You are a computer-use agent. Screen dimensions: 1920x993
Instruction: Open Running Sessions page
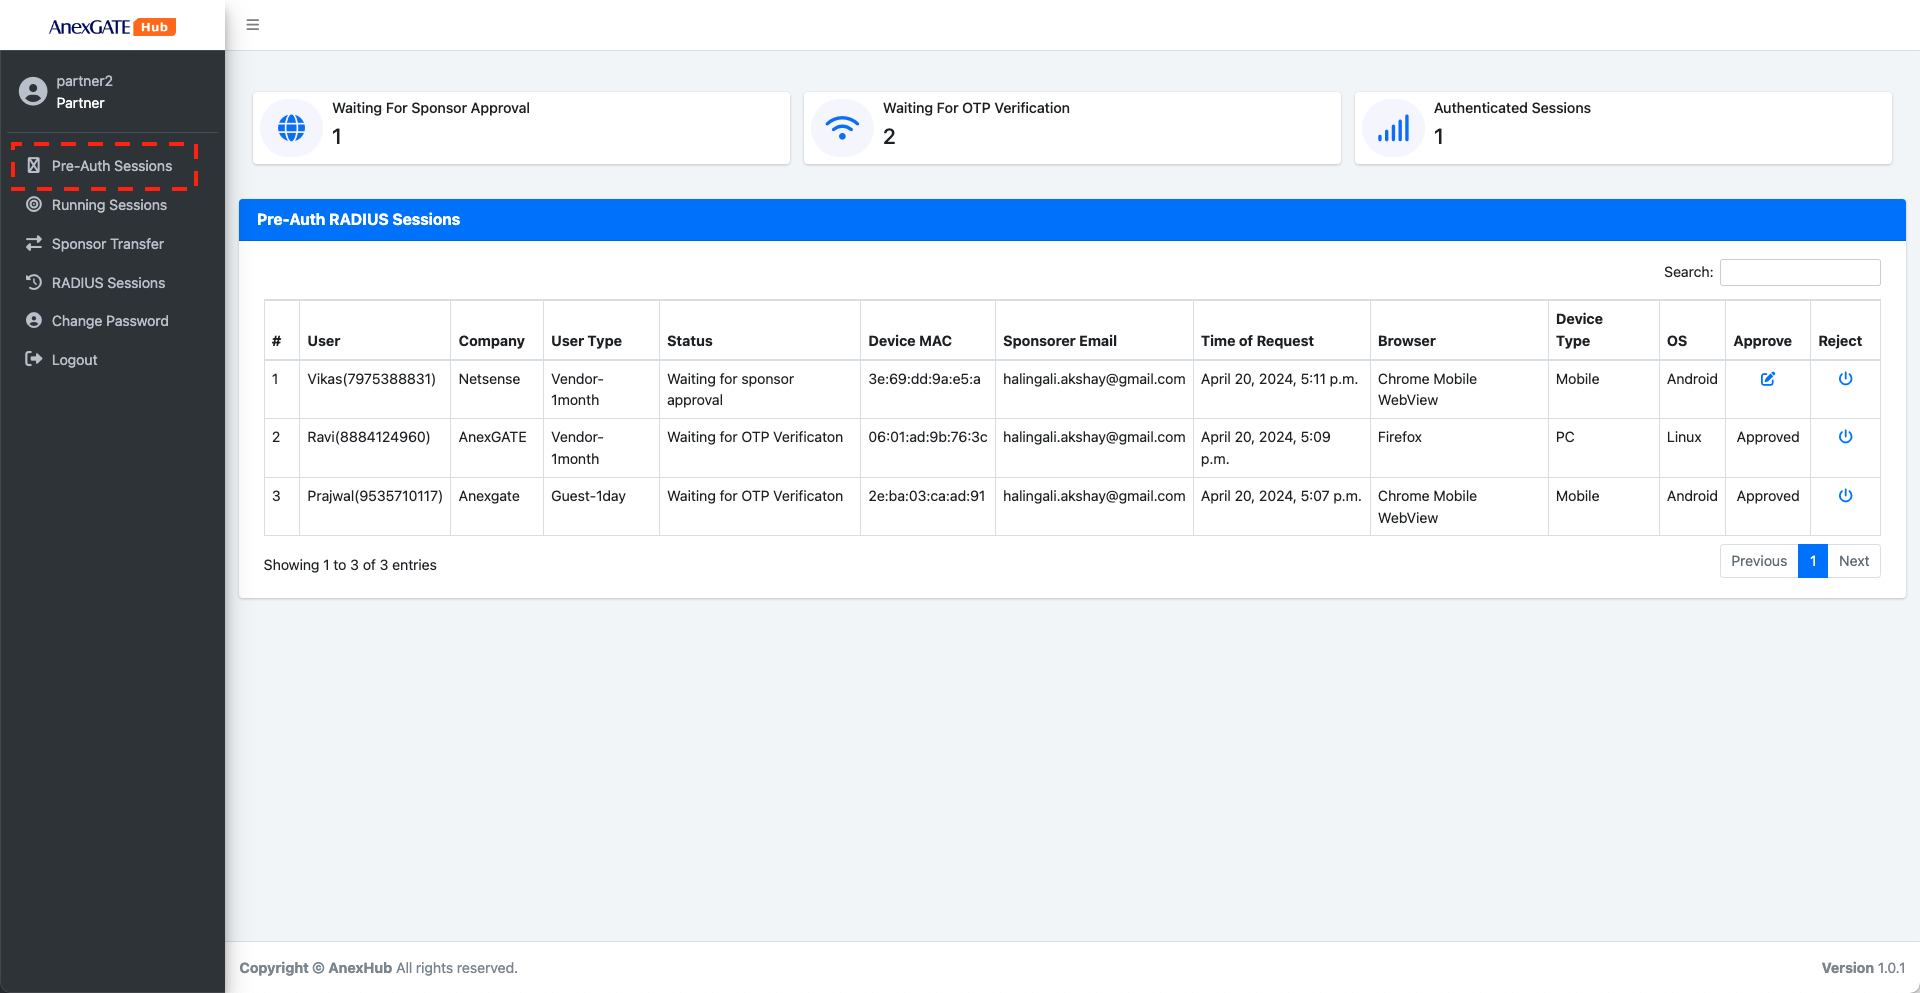[x=109, y=205]
